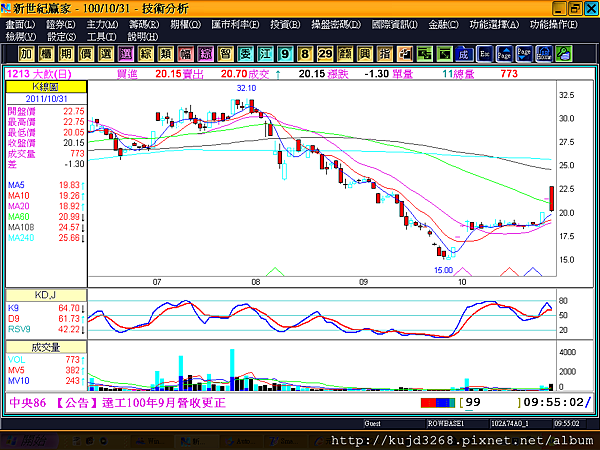Click the red 幅 toolbar button
This screenshot has width=600, height=450.
[x=185, y=54]
